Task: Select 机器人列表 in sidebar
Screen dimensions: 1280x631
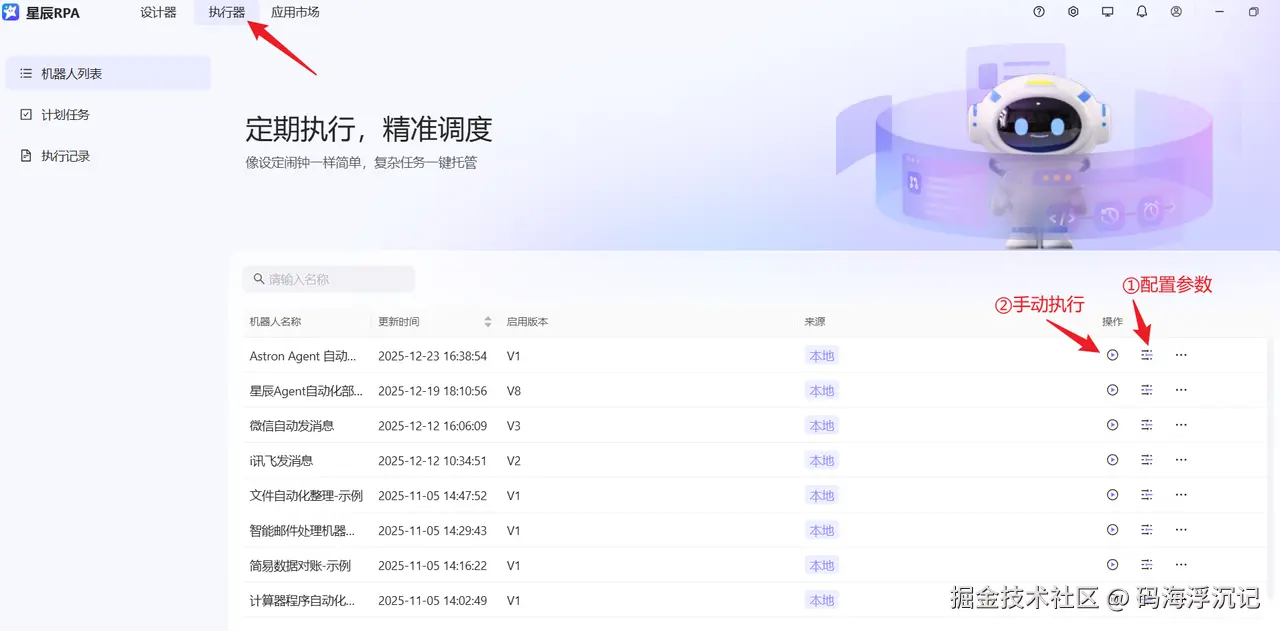Action: coord(108,73)
